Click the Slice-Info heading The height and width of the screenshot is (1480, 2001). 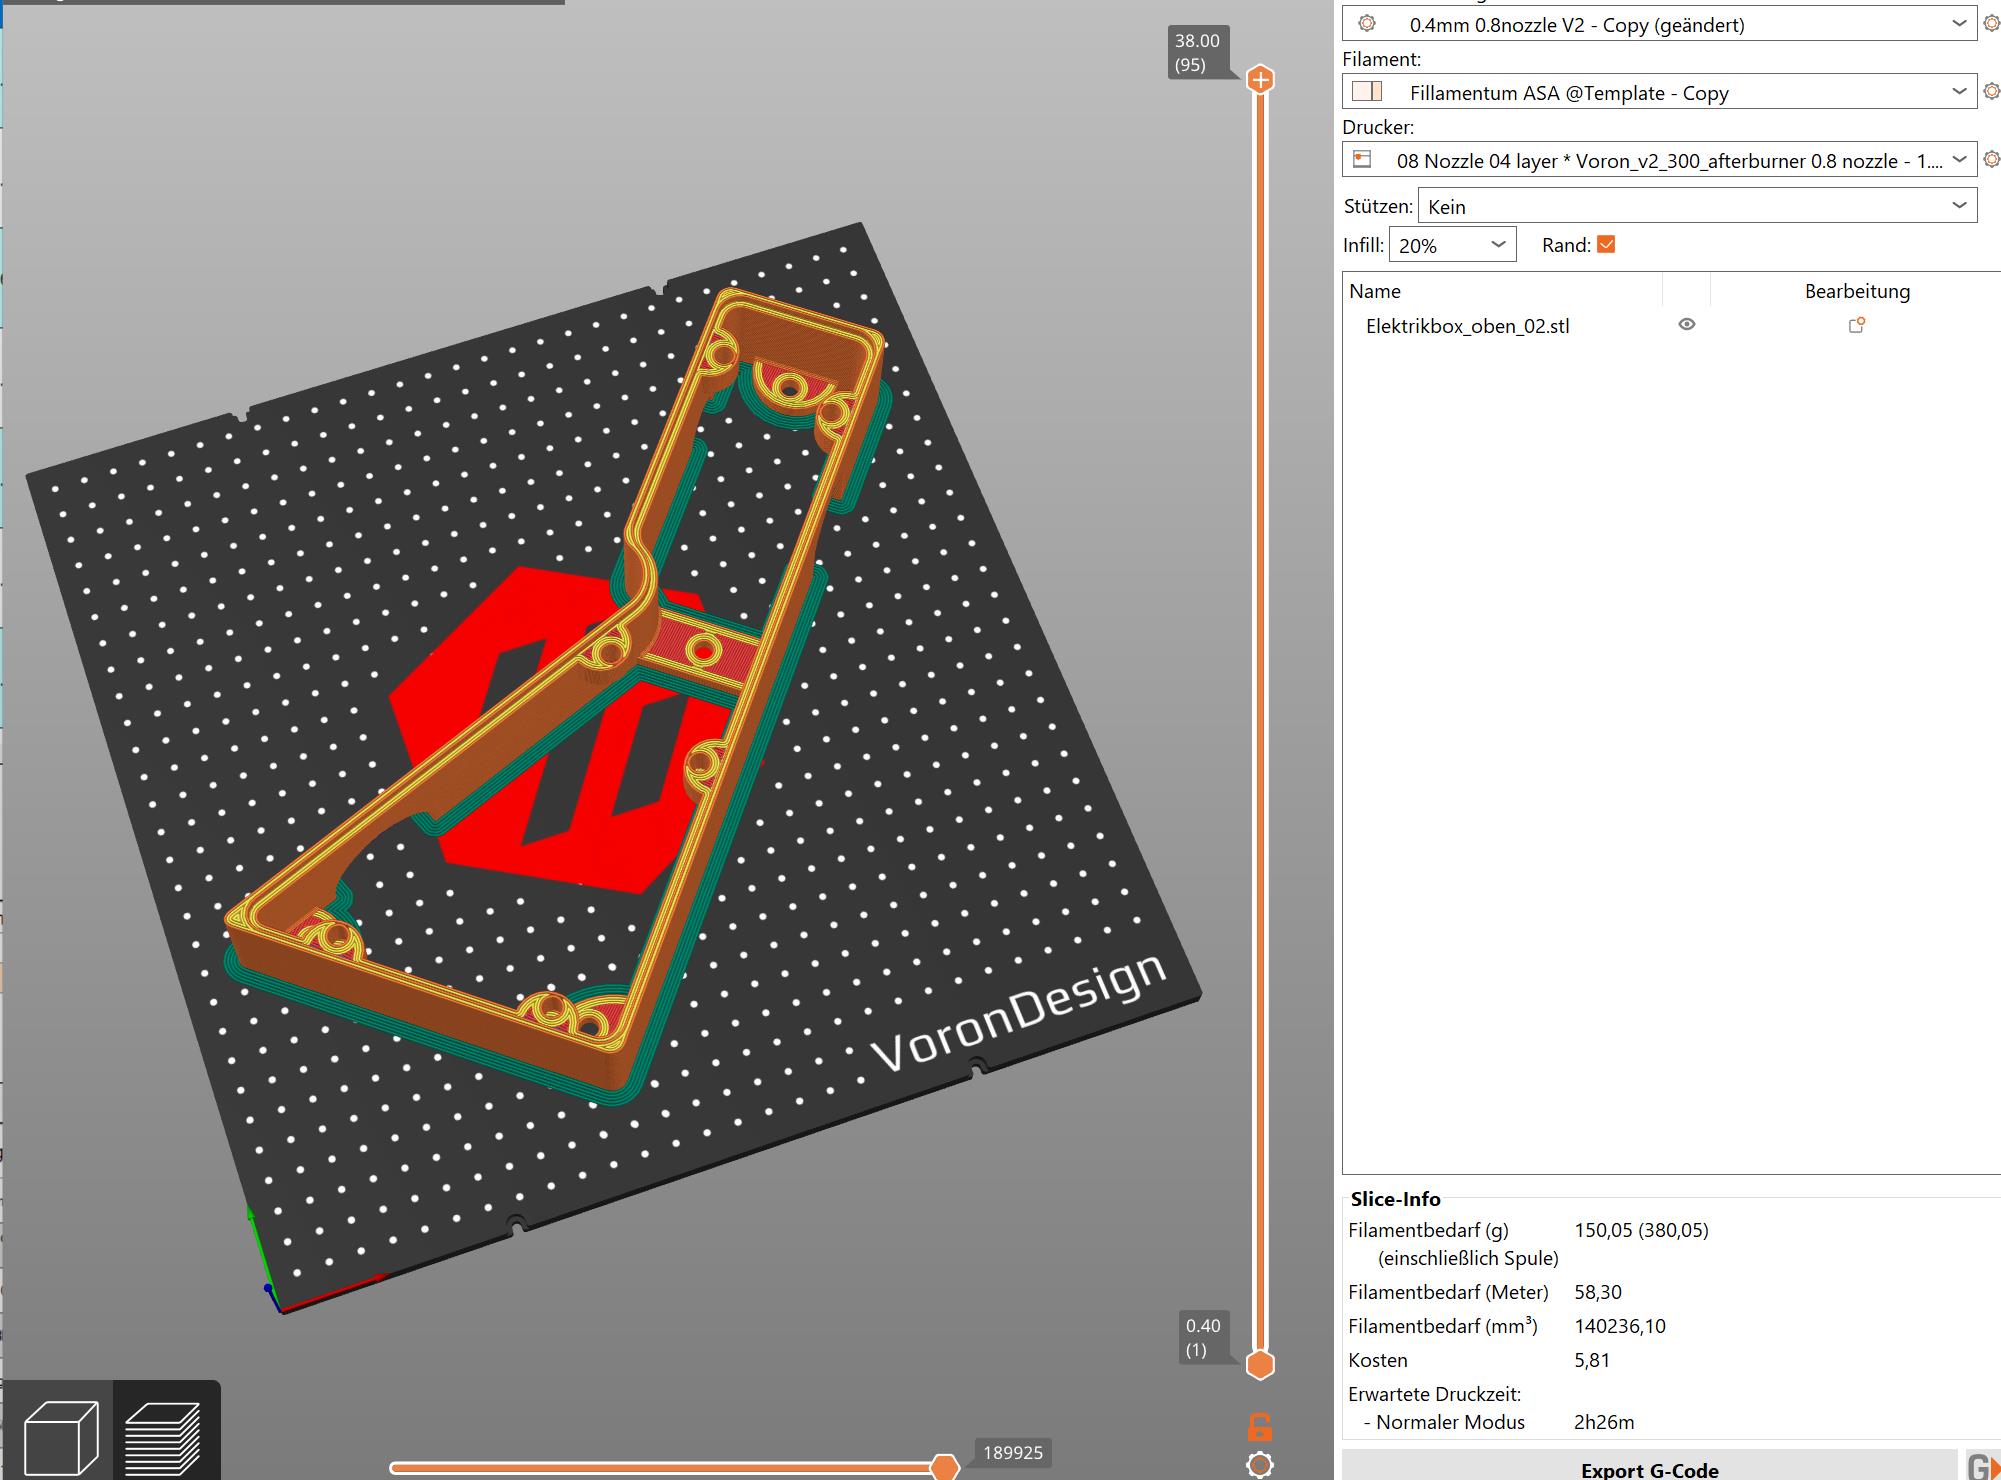[x=1395, y=1199]
